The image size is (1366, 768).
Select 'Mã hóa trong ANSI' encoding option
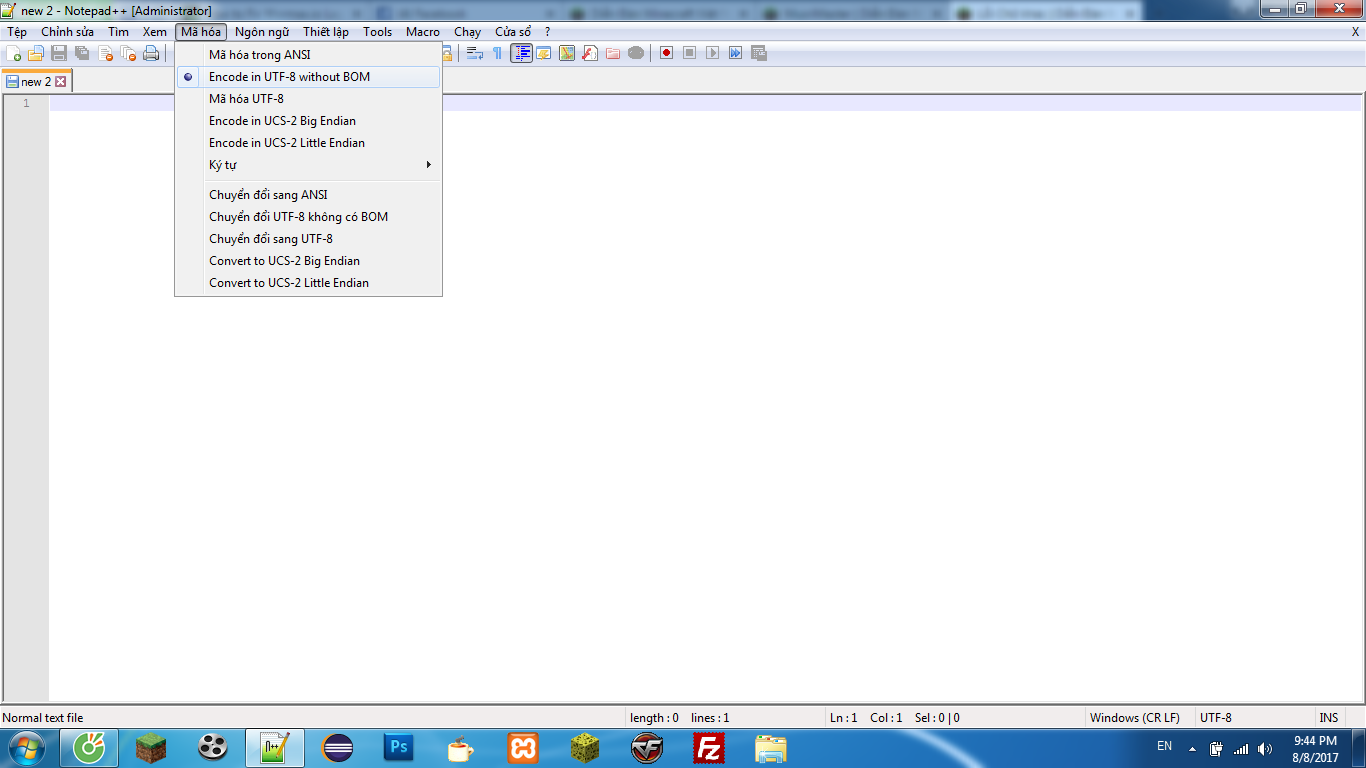(308, 55)
